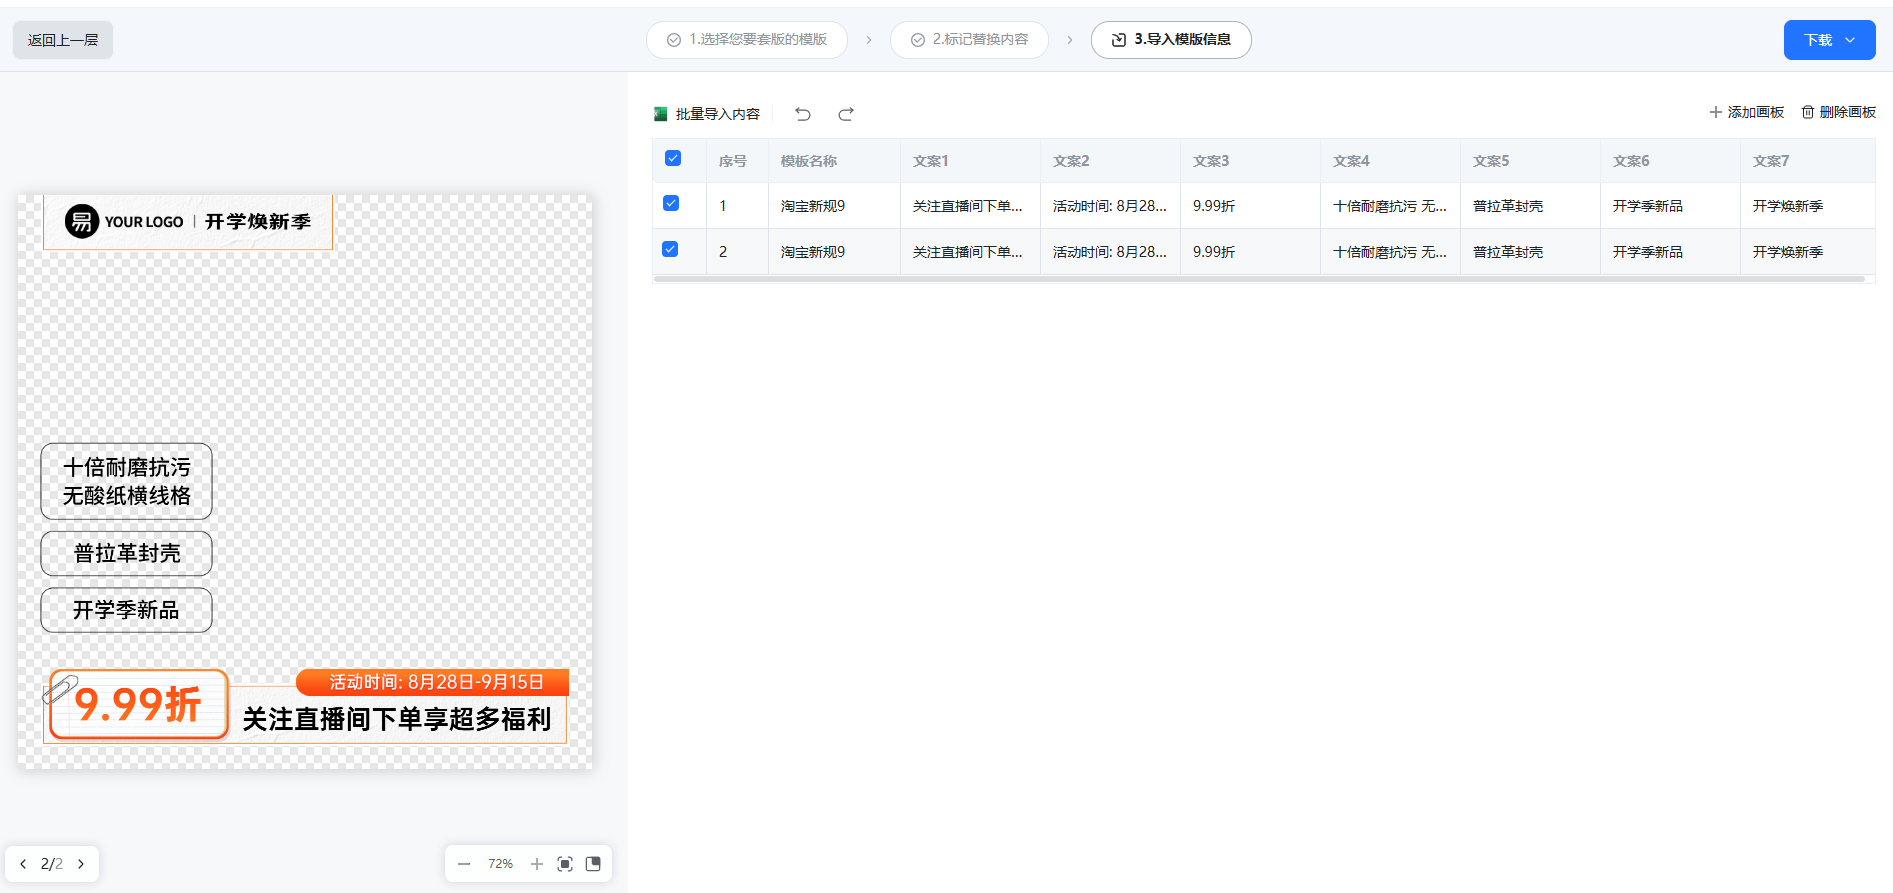Screen dimensions: 1893x893
Task: Click the undo arrow icon
Action: tap(803, 114)
